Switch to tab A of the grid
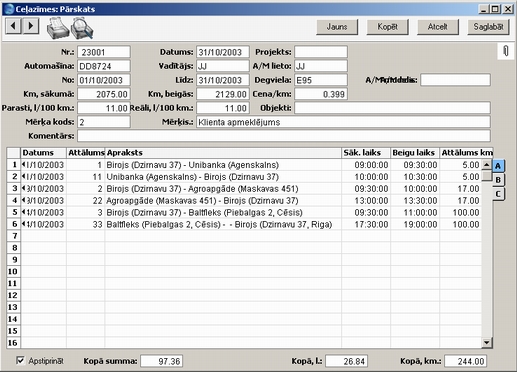 [x=498, y=166]
